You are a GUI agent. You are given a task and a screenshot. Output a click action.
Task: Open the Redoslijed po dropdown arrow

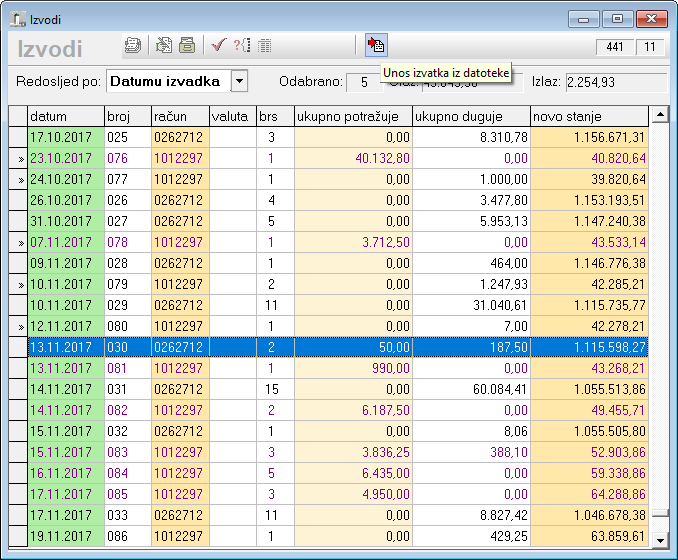click(239, 81)
